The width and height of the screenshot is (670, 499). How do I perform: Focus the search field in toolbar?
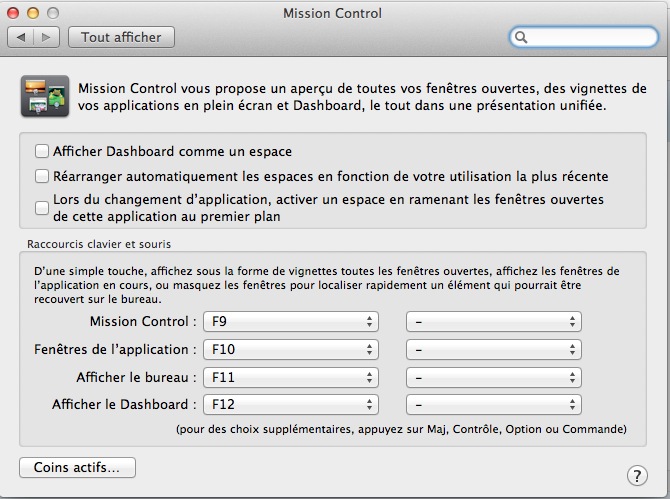pos(584,37)
